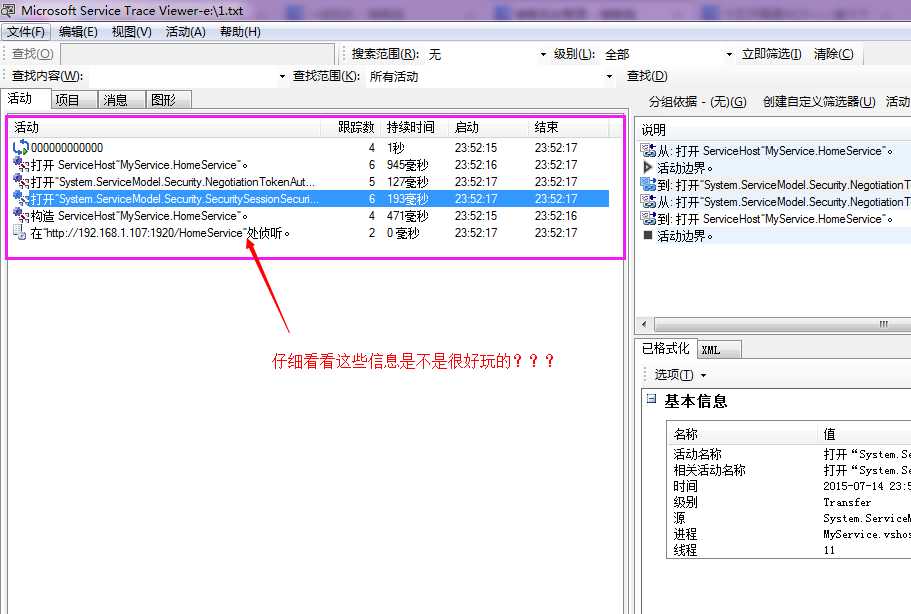This screenshot has width=911, height=614.
Task: Click icon of first 到: 打开 NegotiationT trace
Action: pyautogui.click(x=648, y=185)
